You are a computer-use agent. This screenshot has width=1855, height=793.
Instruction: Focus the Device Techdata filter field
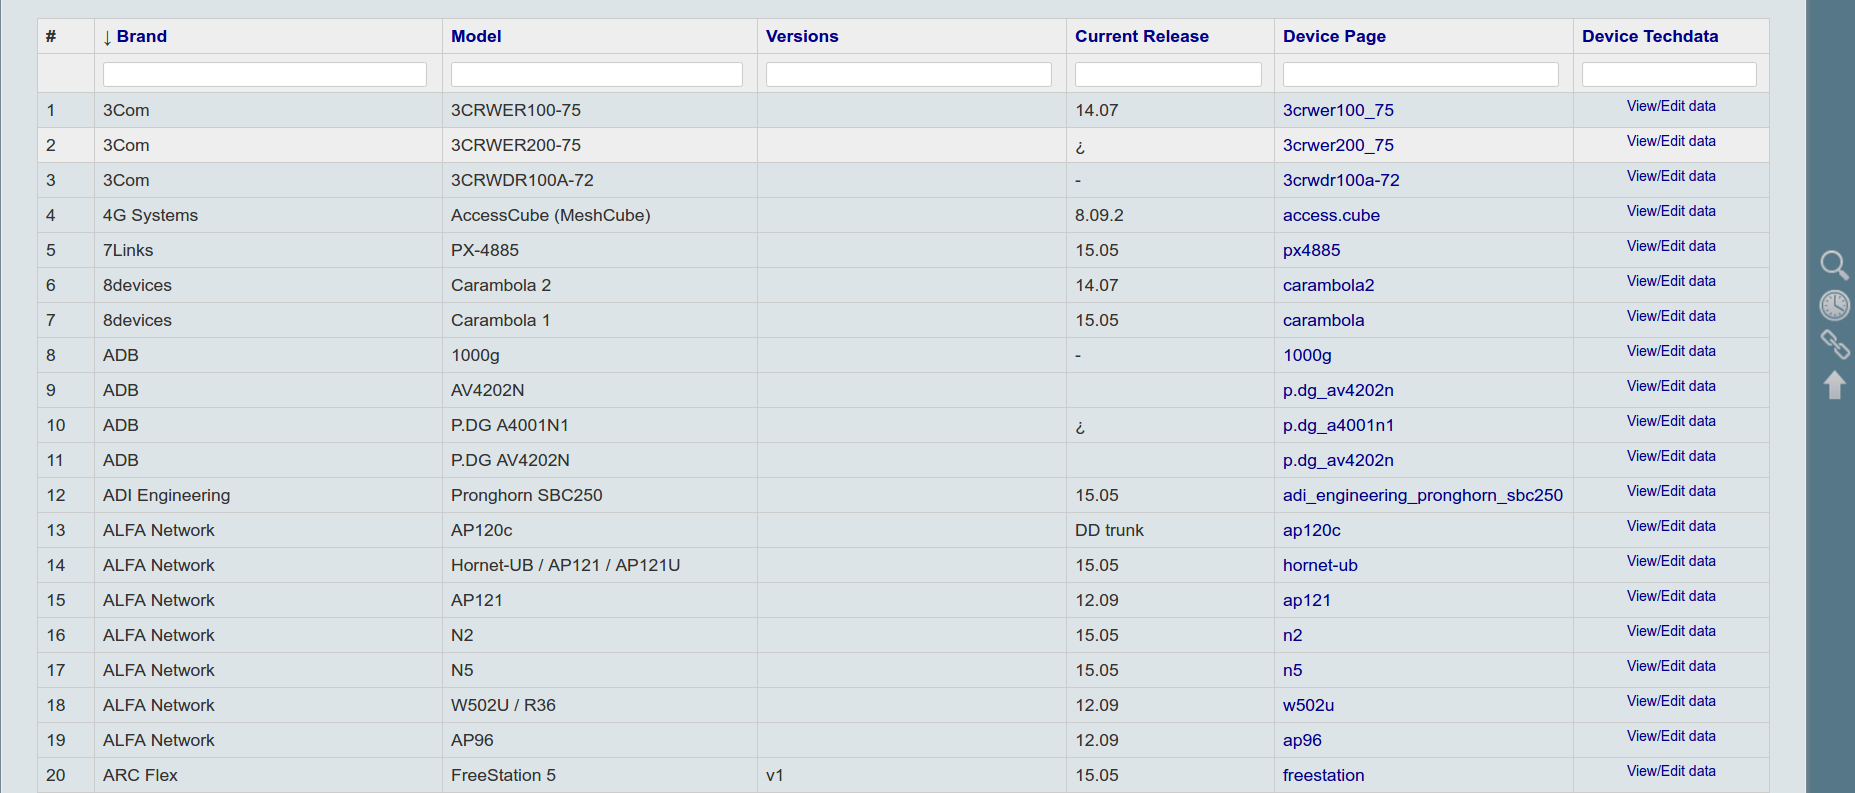point(1669,75)
